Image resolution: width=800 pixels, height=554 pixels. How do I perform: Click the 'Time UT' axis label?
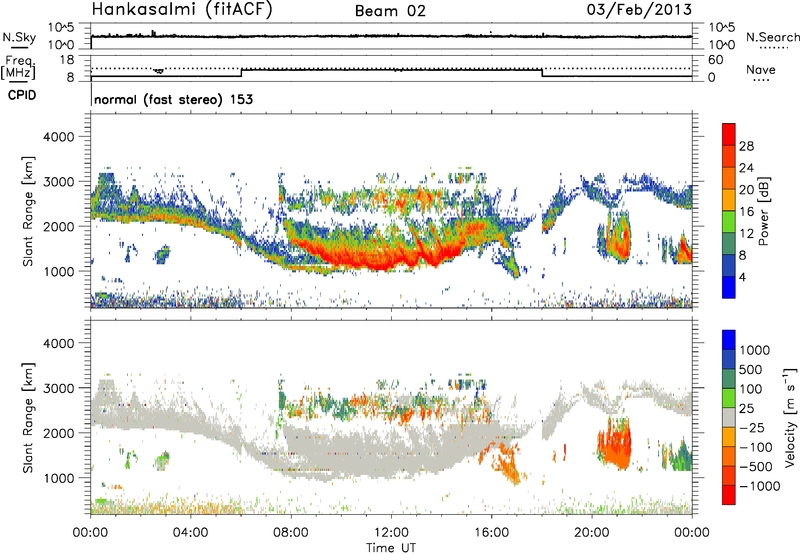[x=391, y=548]
